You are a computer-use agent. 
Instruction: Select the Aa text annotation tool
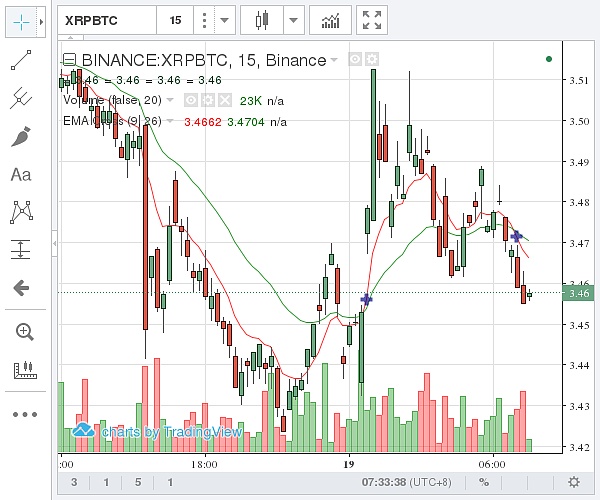pos(21,175)
